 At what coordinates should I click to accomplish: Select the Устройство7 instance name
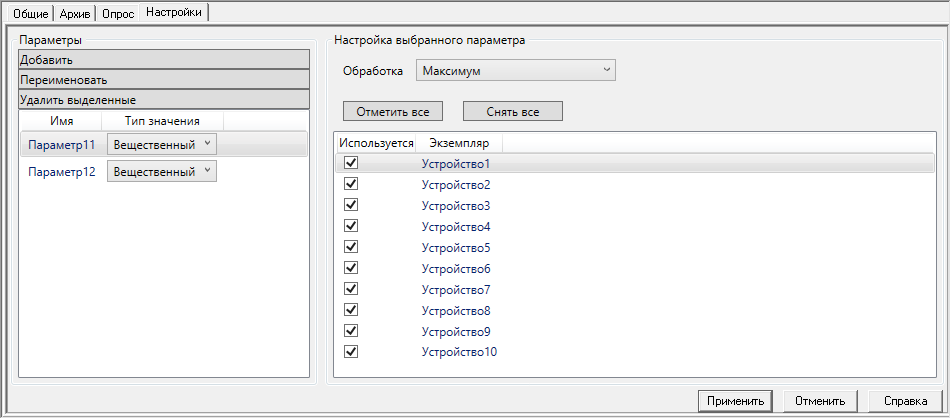(456, 290)
